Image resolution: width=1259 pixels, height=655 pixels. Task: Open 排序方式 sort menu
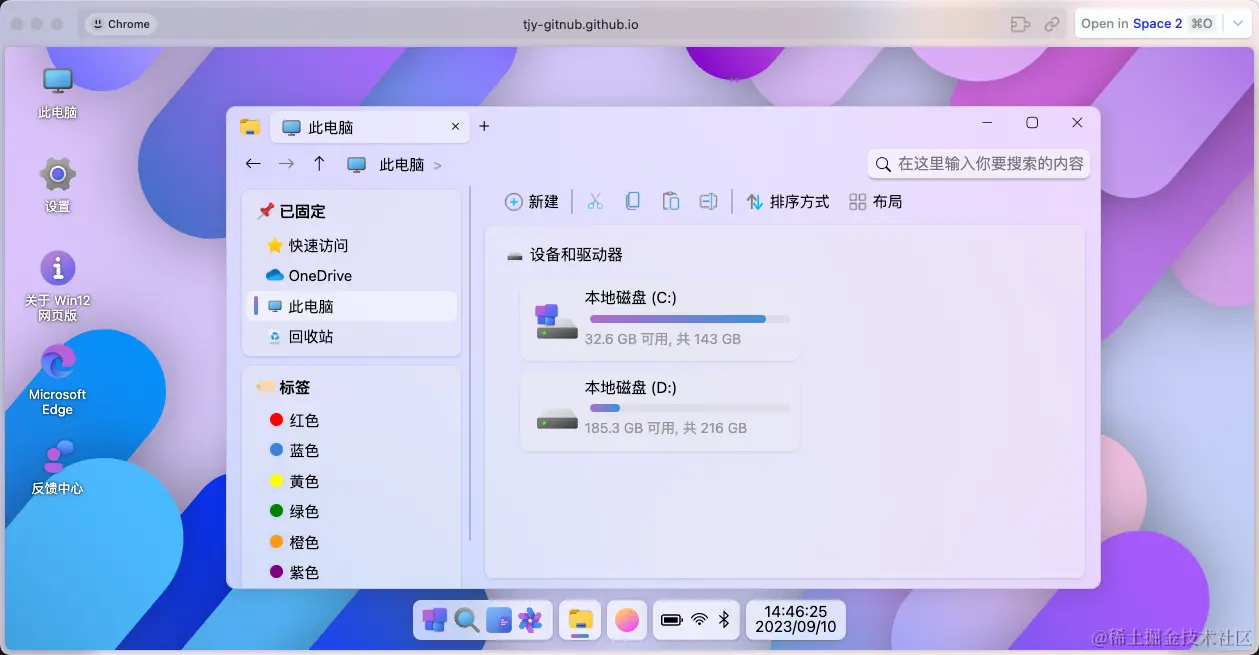(x=788, y=201)
